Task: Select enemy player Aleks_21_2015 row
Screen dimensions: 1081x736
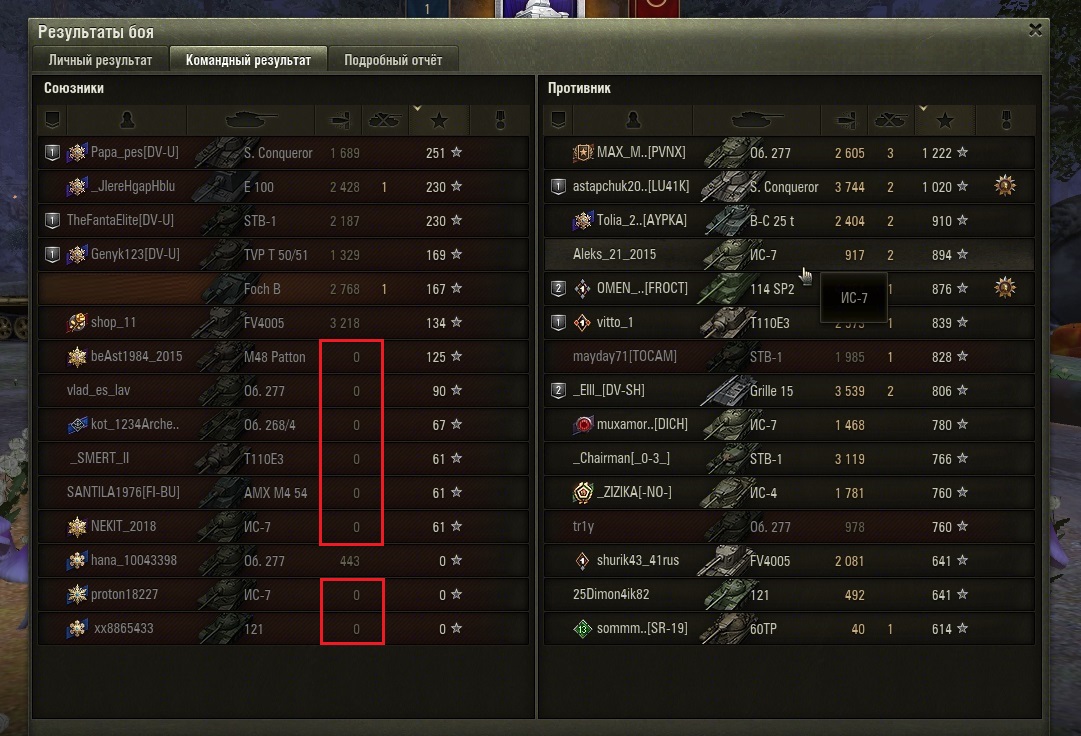Action: (789, 254)
